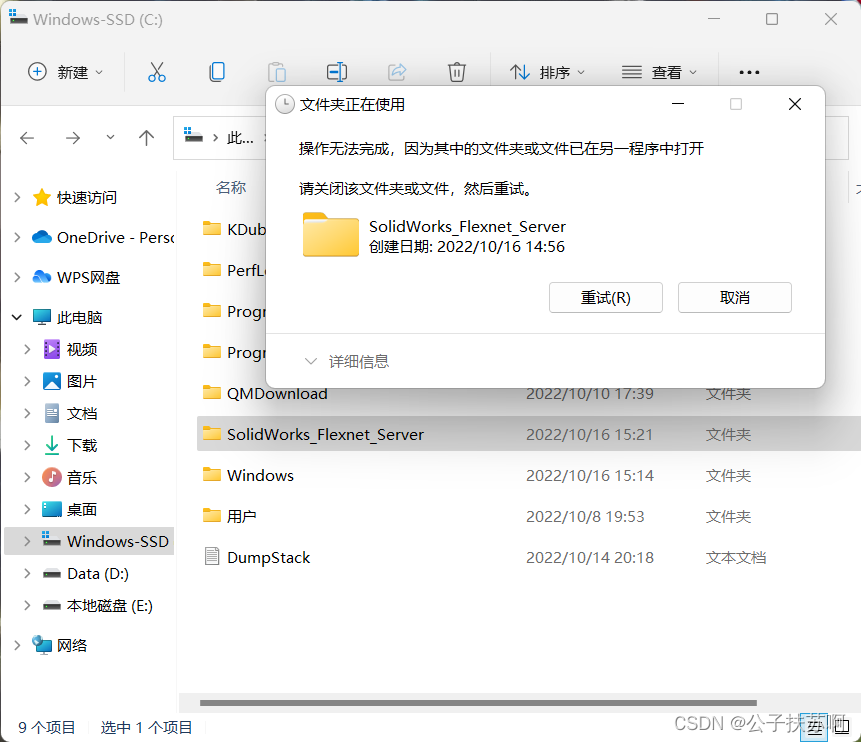This screenshot has height=742, width=861.
Task: Expand the 本地磁盘 (E:) tree node
Action: [x=27, y=605]
